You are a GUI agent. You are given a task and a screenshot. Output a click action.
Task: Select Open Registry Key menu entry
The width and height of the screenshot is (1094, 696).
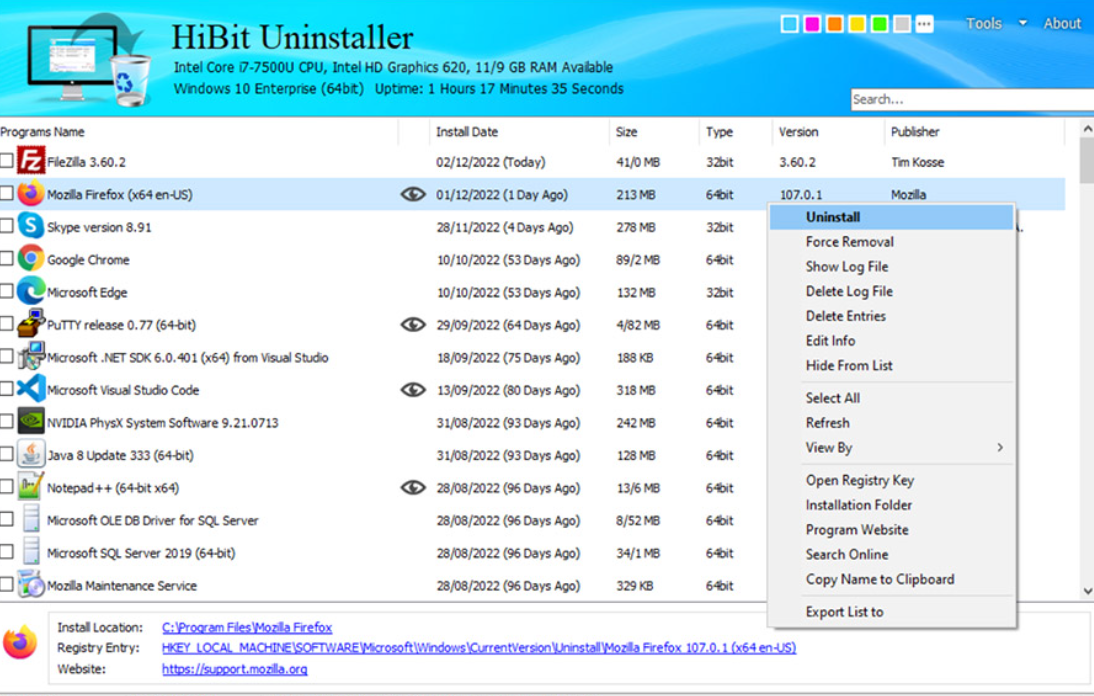tap(892, 481)
